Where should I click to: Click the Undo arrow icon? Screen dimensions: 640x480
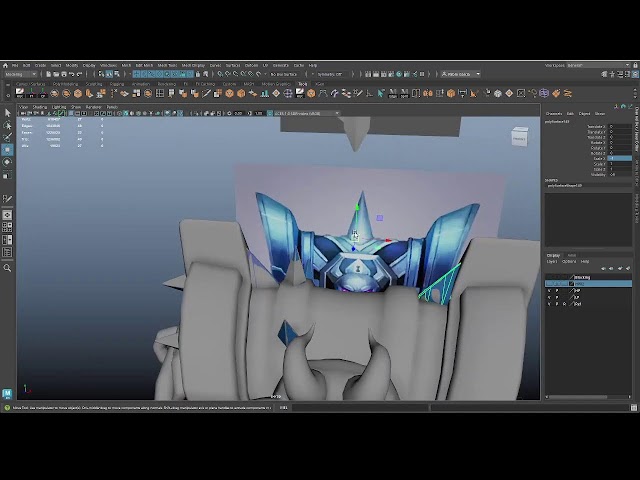[x=72, y=74]
